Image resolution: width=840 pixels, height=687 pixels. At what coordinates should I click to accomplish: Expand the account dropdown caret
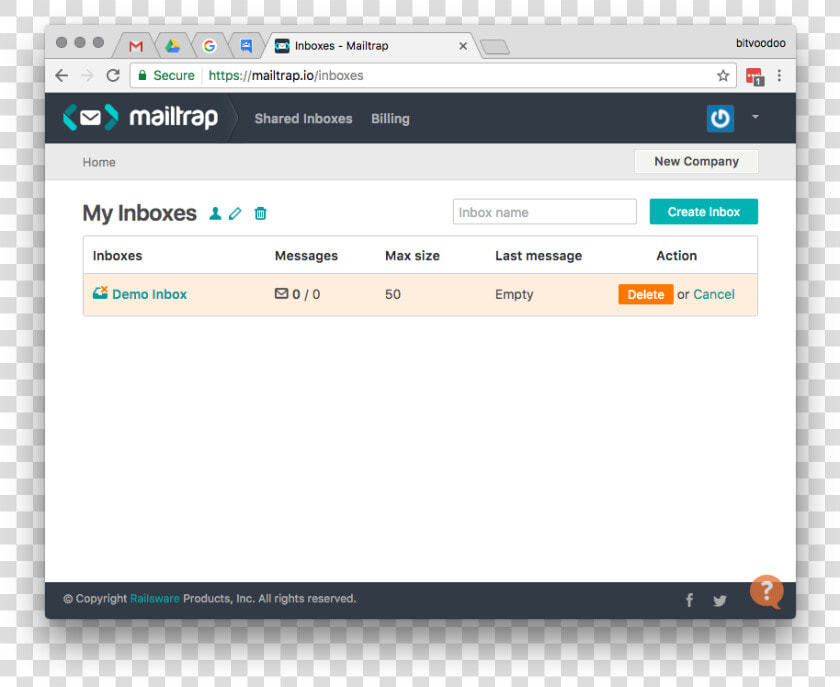tap(755, 116)
